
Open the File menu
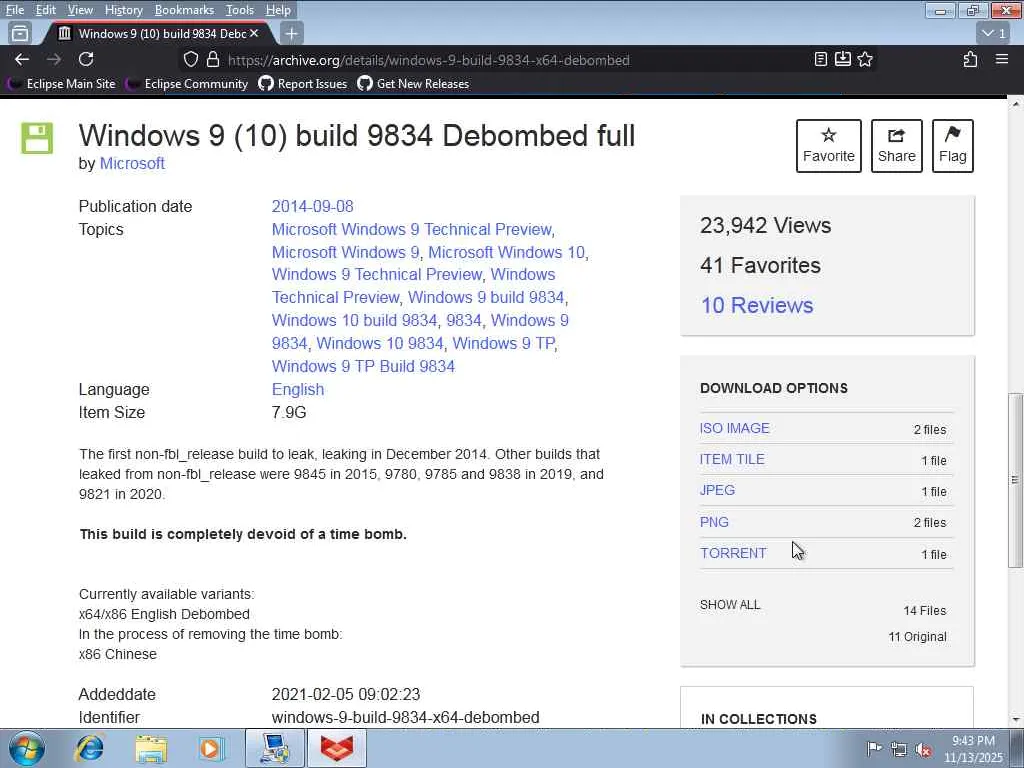[x=14, y=10]
